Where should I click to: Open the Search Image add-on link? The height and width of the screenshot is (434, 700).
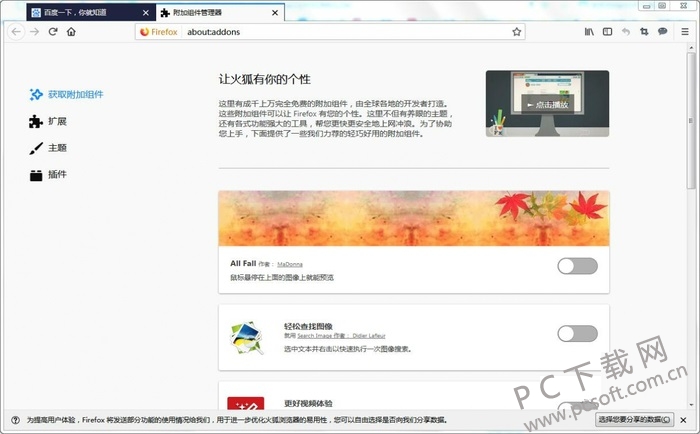tap(314, 336)
